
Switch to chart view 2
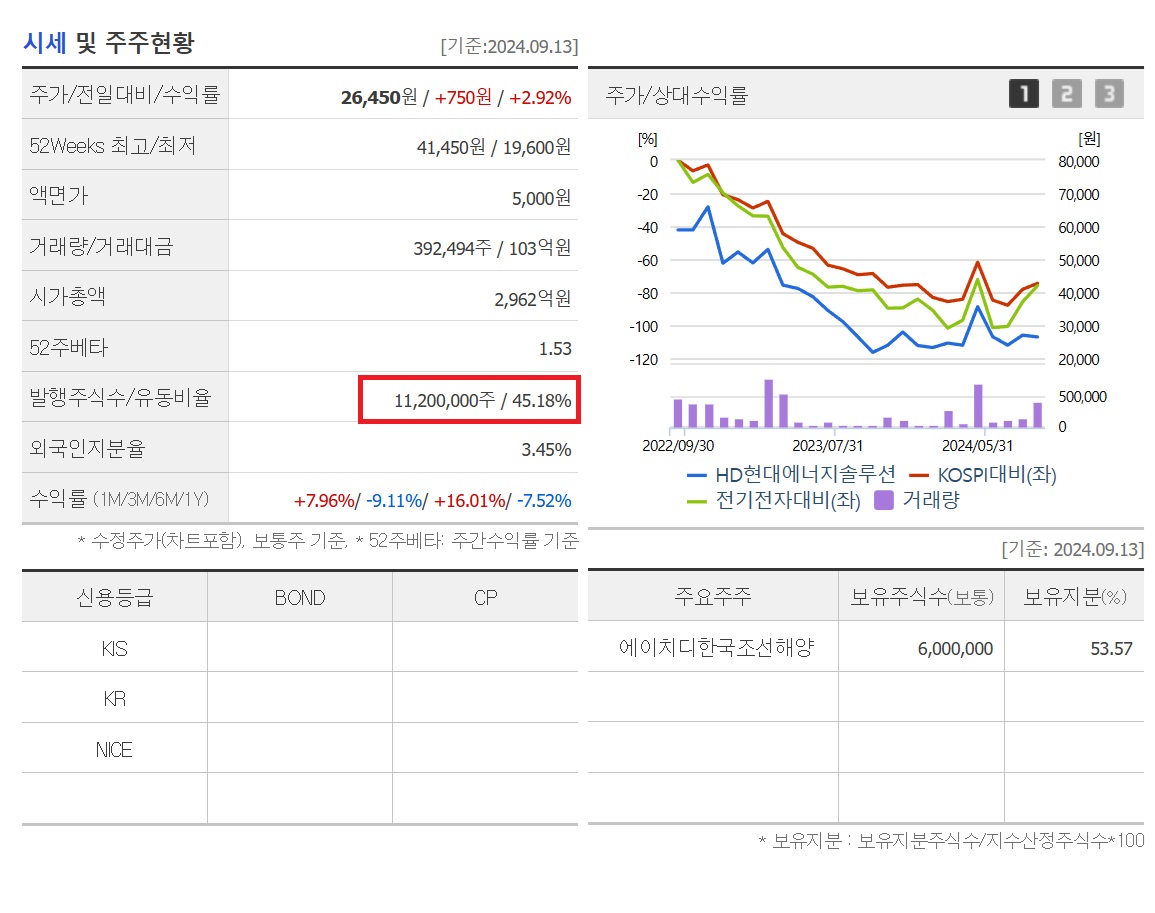pos(1066,94)
